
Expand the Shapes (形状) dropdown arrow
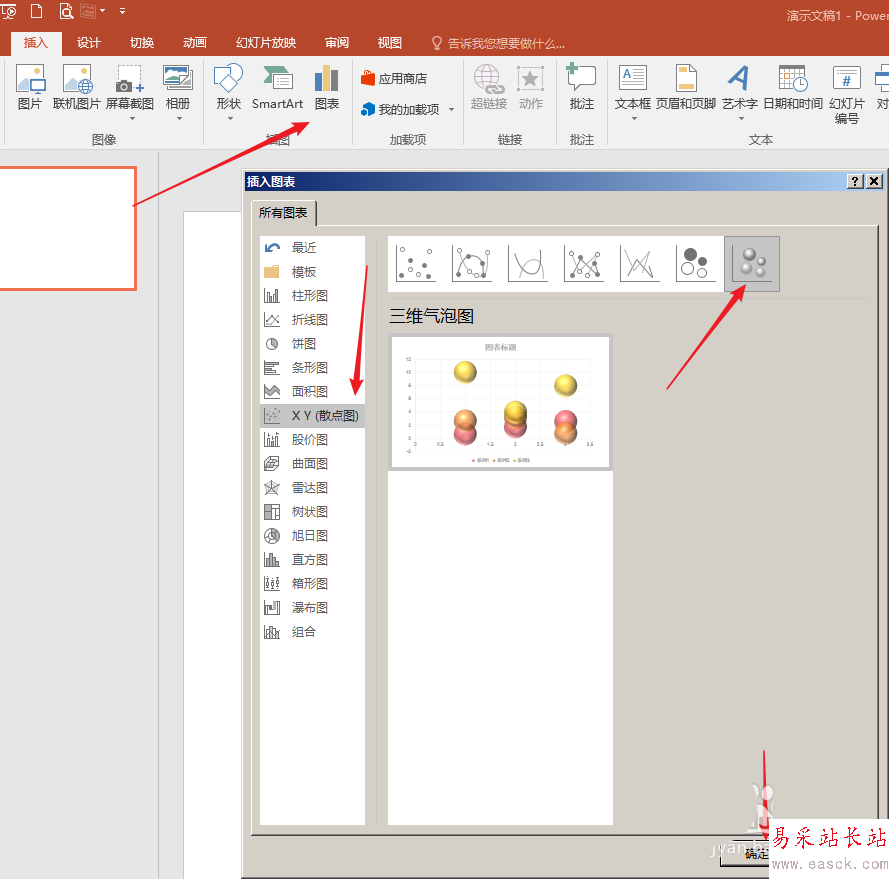tap(230, 119)
